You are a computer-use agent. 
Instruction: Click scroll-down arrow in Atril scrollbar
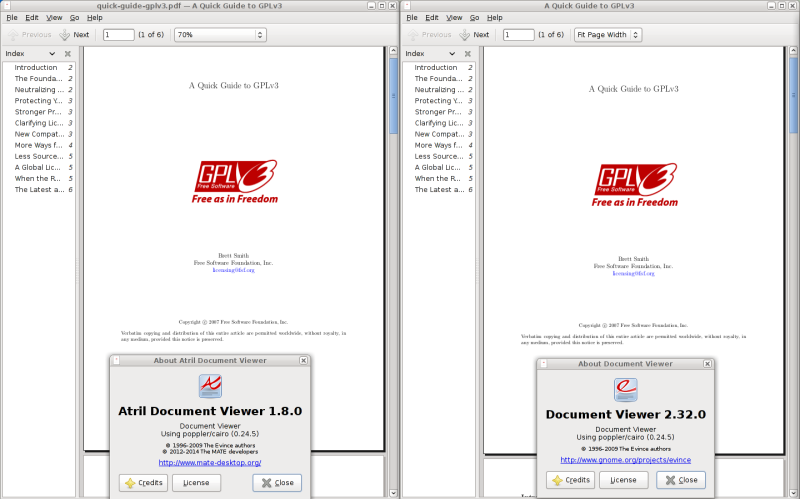point(393,493)
